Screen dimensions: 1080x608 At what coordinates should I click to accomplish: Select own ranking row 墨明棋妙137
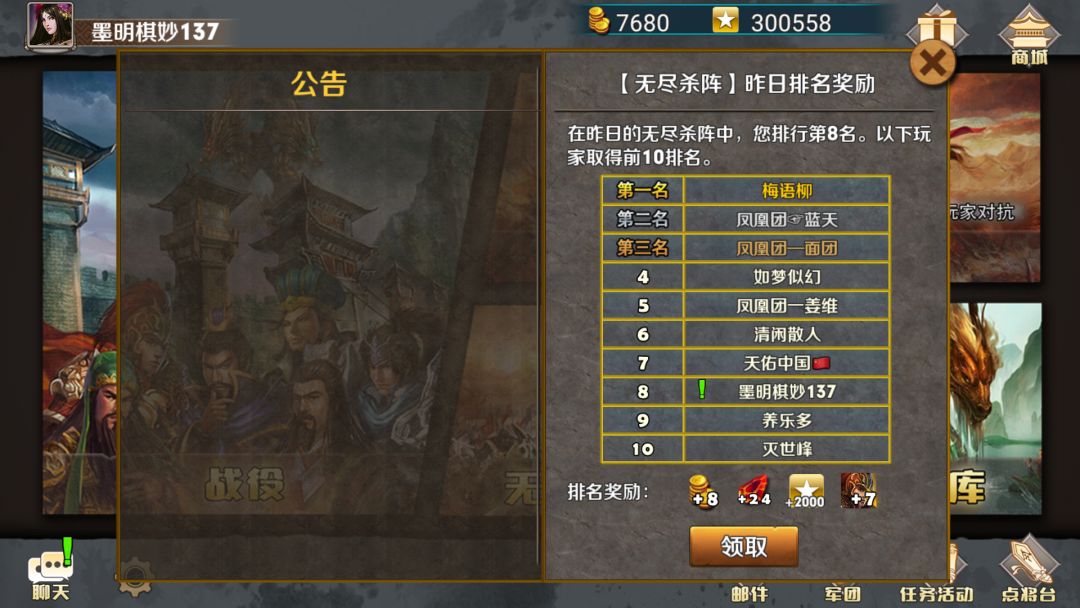pos(746,391)
